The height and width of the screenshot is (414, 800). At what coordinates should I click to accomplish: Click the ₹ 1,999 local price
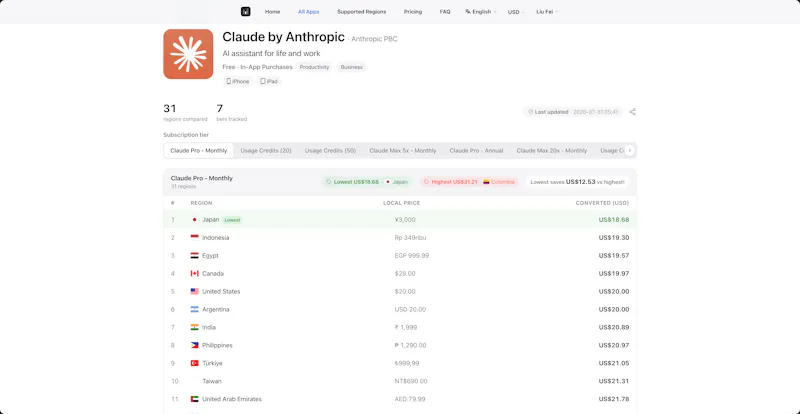(407, 327)
